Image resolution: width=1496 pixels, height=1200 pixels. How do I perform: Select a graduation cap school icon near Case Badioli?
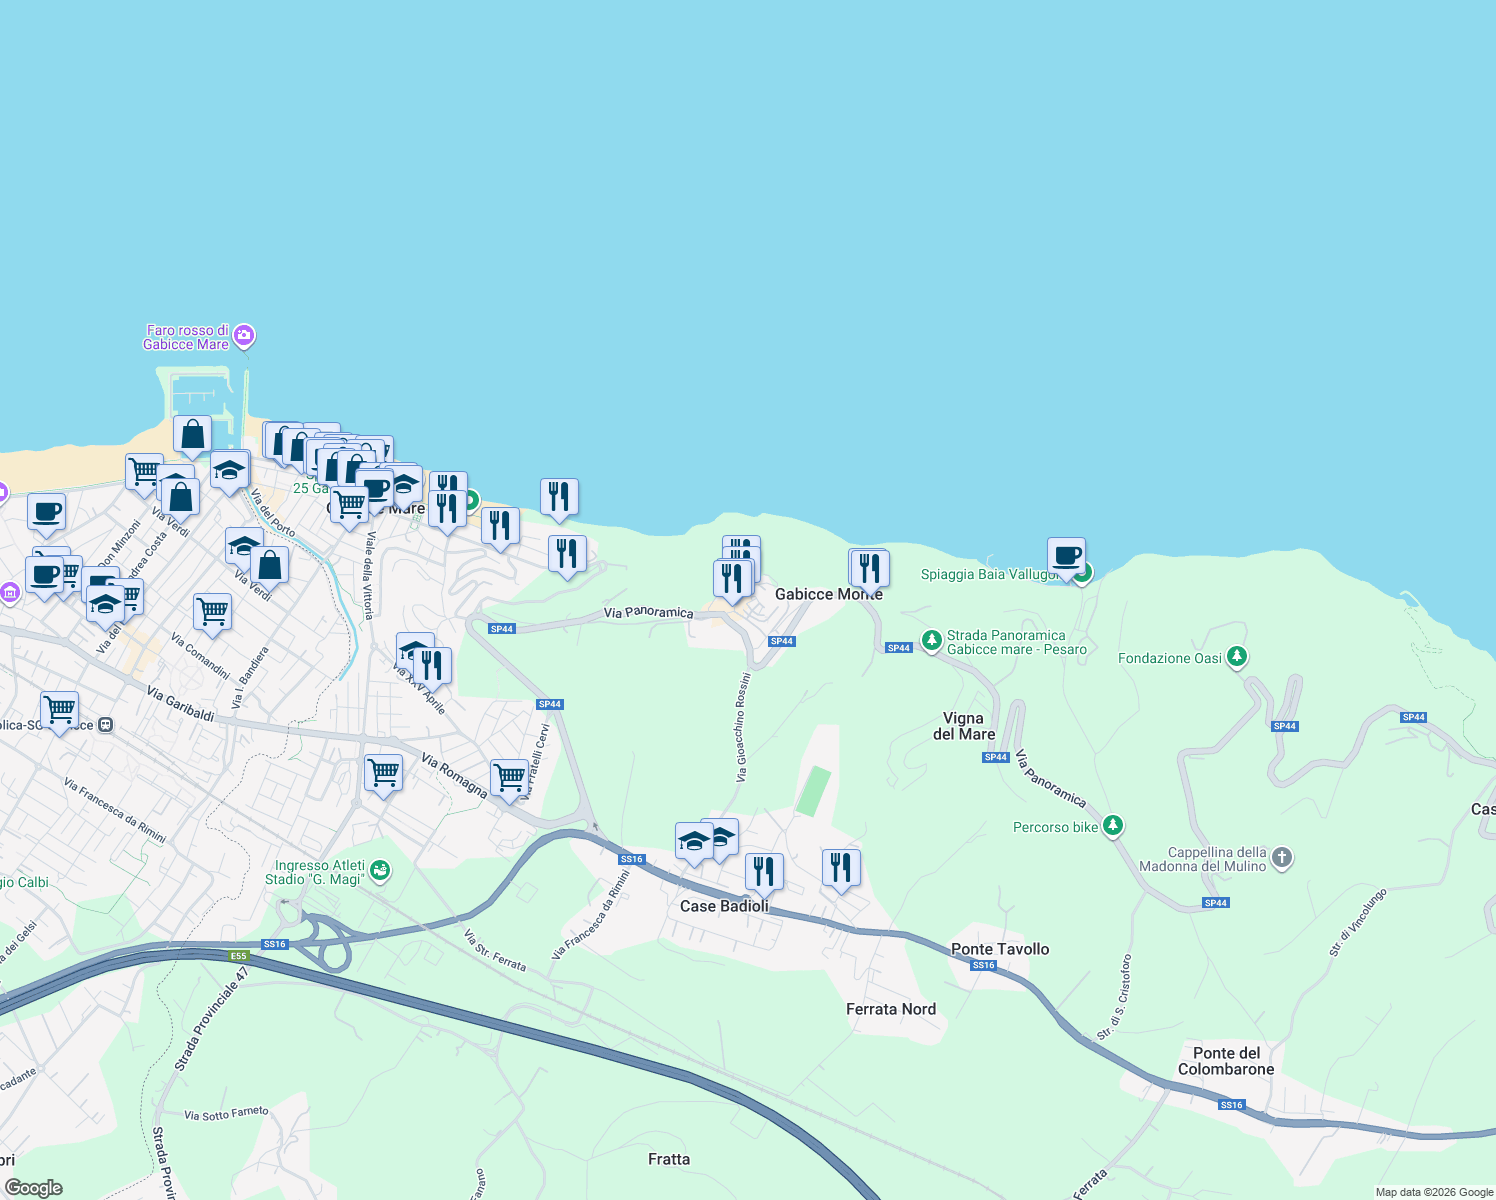(692, 841)
